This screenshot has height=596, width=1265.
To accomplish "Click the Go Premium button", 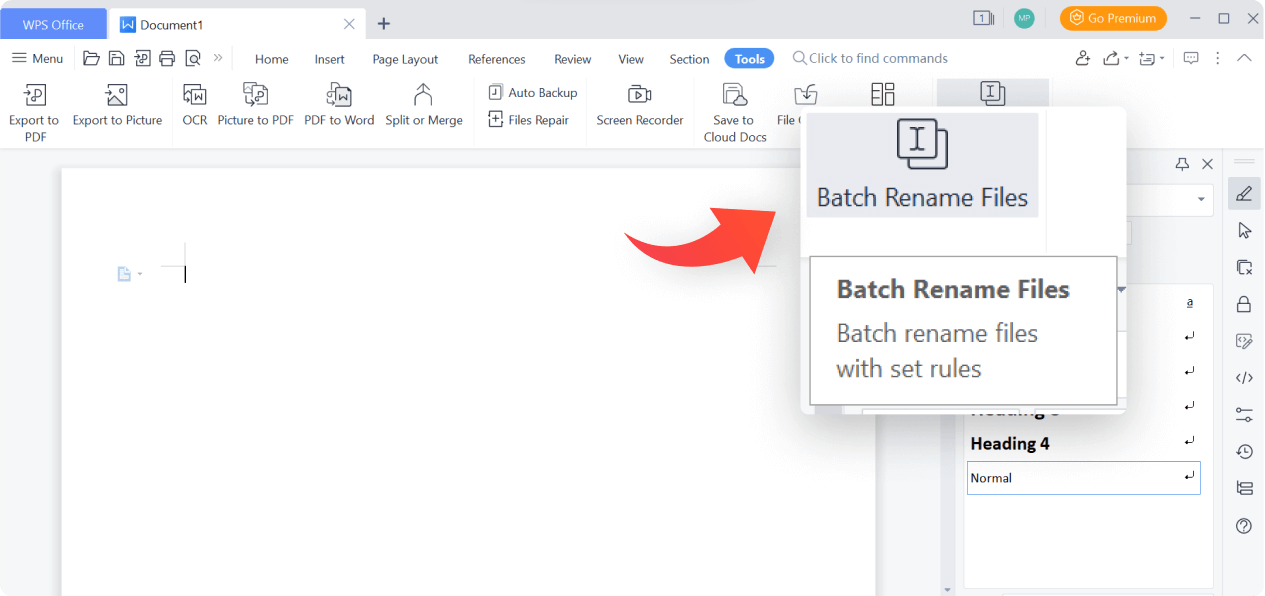I will [x=1113, y=18].
